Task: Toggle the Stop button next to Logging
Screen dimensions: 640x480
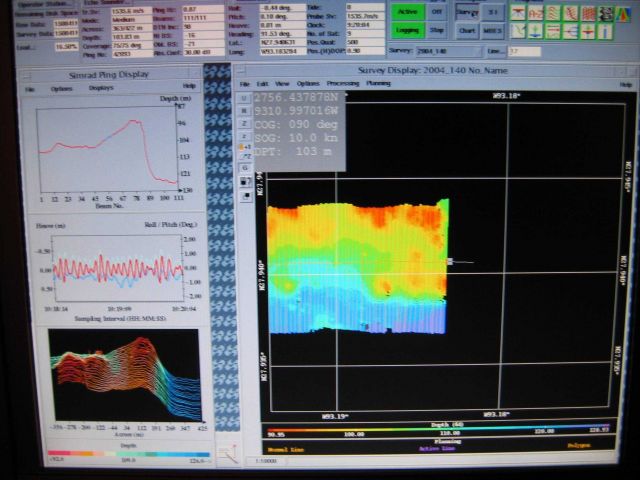Action: pos(437,31)
